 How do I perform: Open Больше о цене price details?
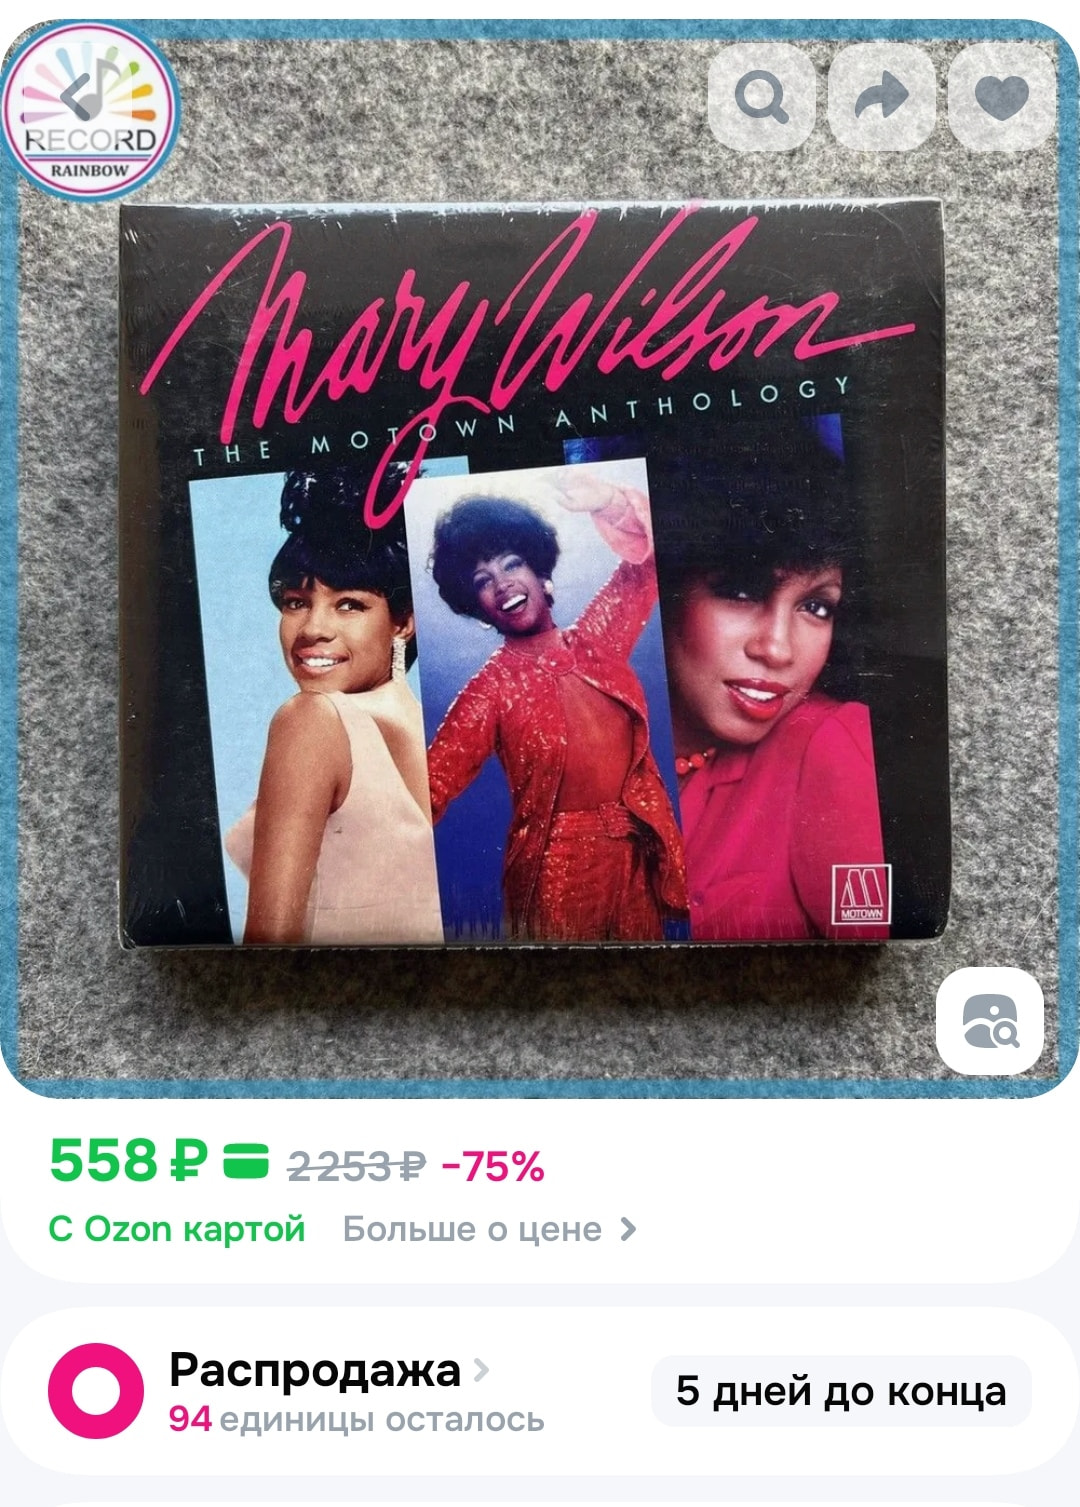[472, 1229]
